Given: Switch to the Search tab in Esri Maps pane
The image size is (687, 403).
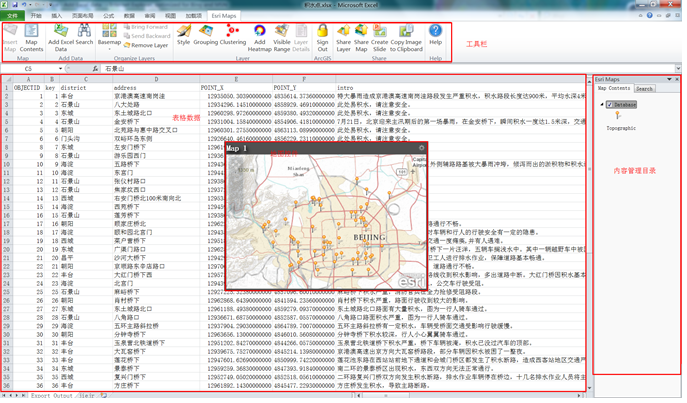Looking at the screenshot, I should pyautogui.click(x=645, y=89).
